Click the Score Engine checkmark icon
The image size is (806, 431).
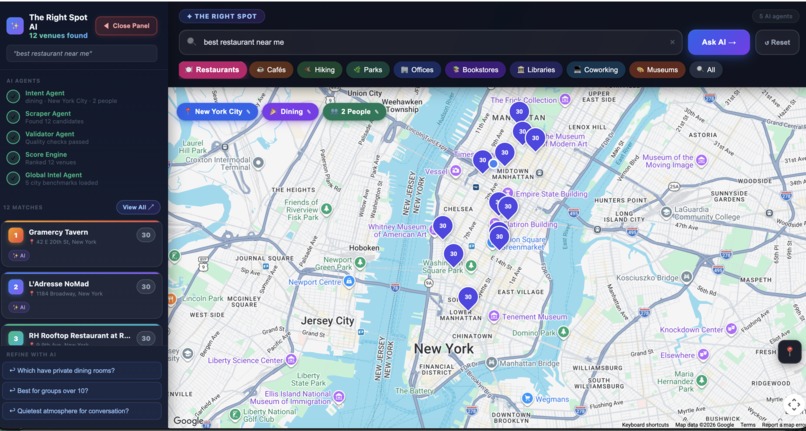coord(13,158)
